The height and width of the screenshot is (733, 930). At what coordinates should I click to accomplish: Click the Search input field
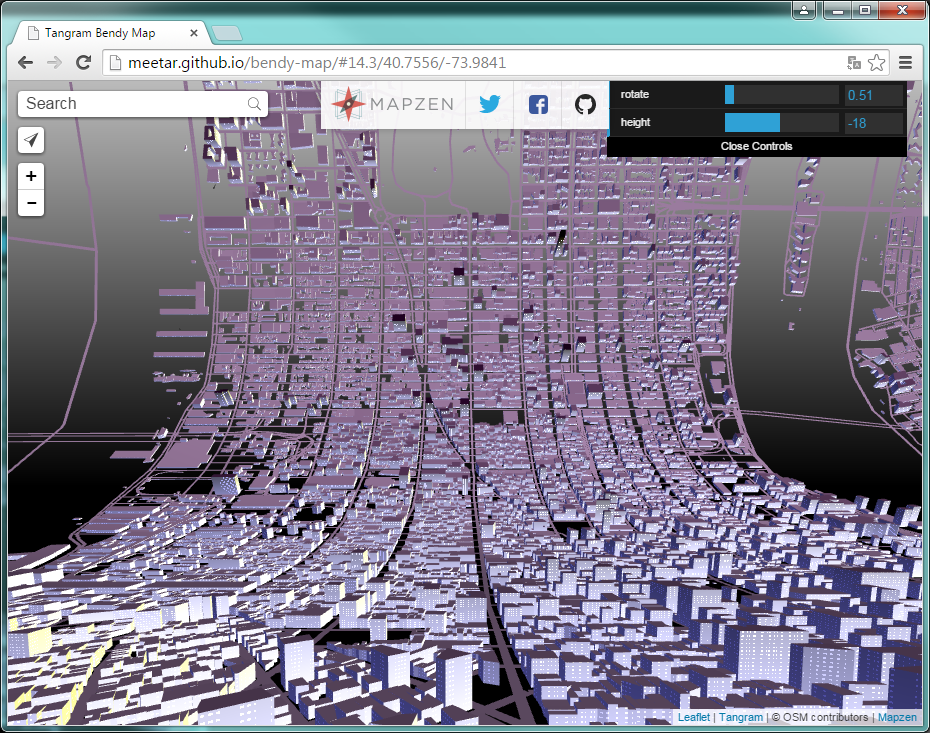130,104
